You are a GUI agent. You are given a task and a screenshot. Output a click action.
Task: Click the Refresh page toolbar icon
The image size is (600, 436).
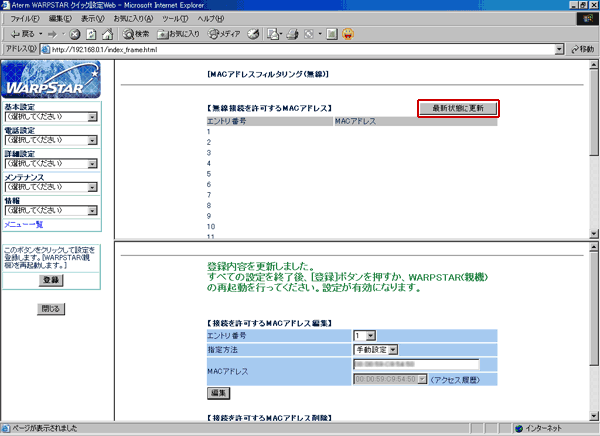point(91,33)
